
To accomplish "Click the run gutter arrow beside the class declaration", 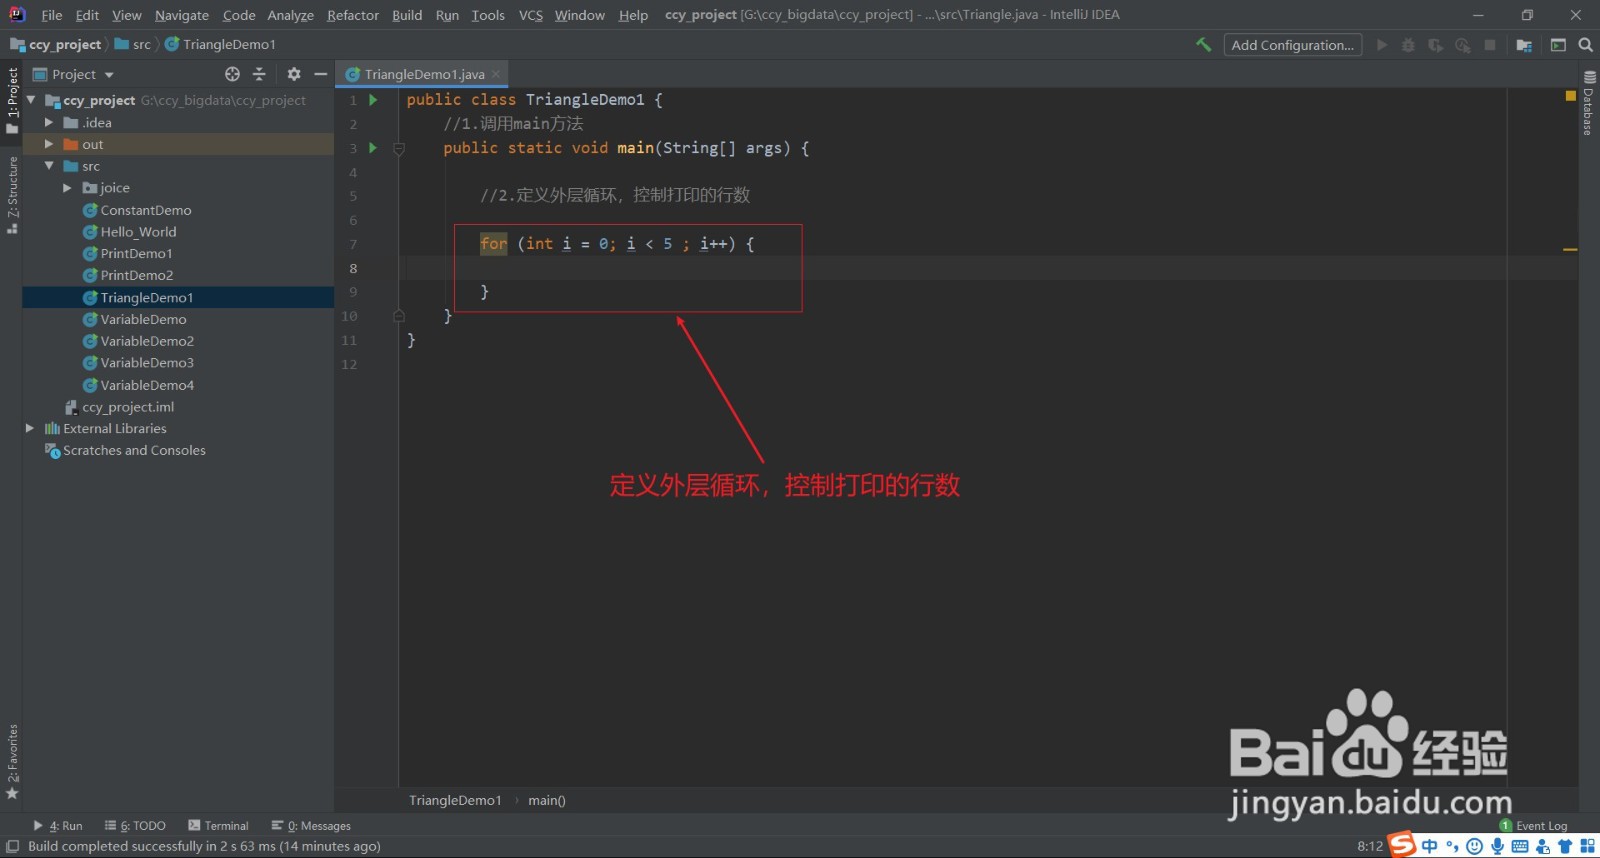I will click(x=373, y=100).
